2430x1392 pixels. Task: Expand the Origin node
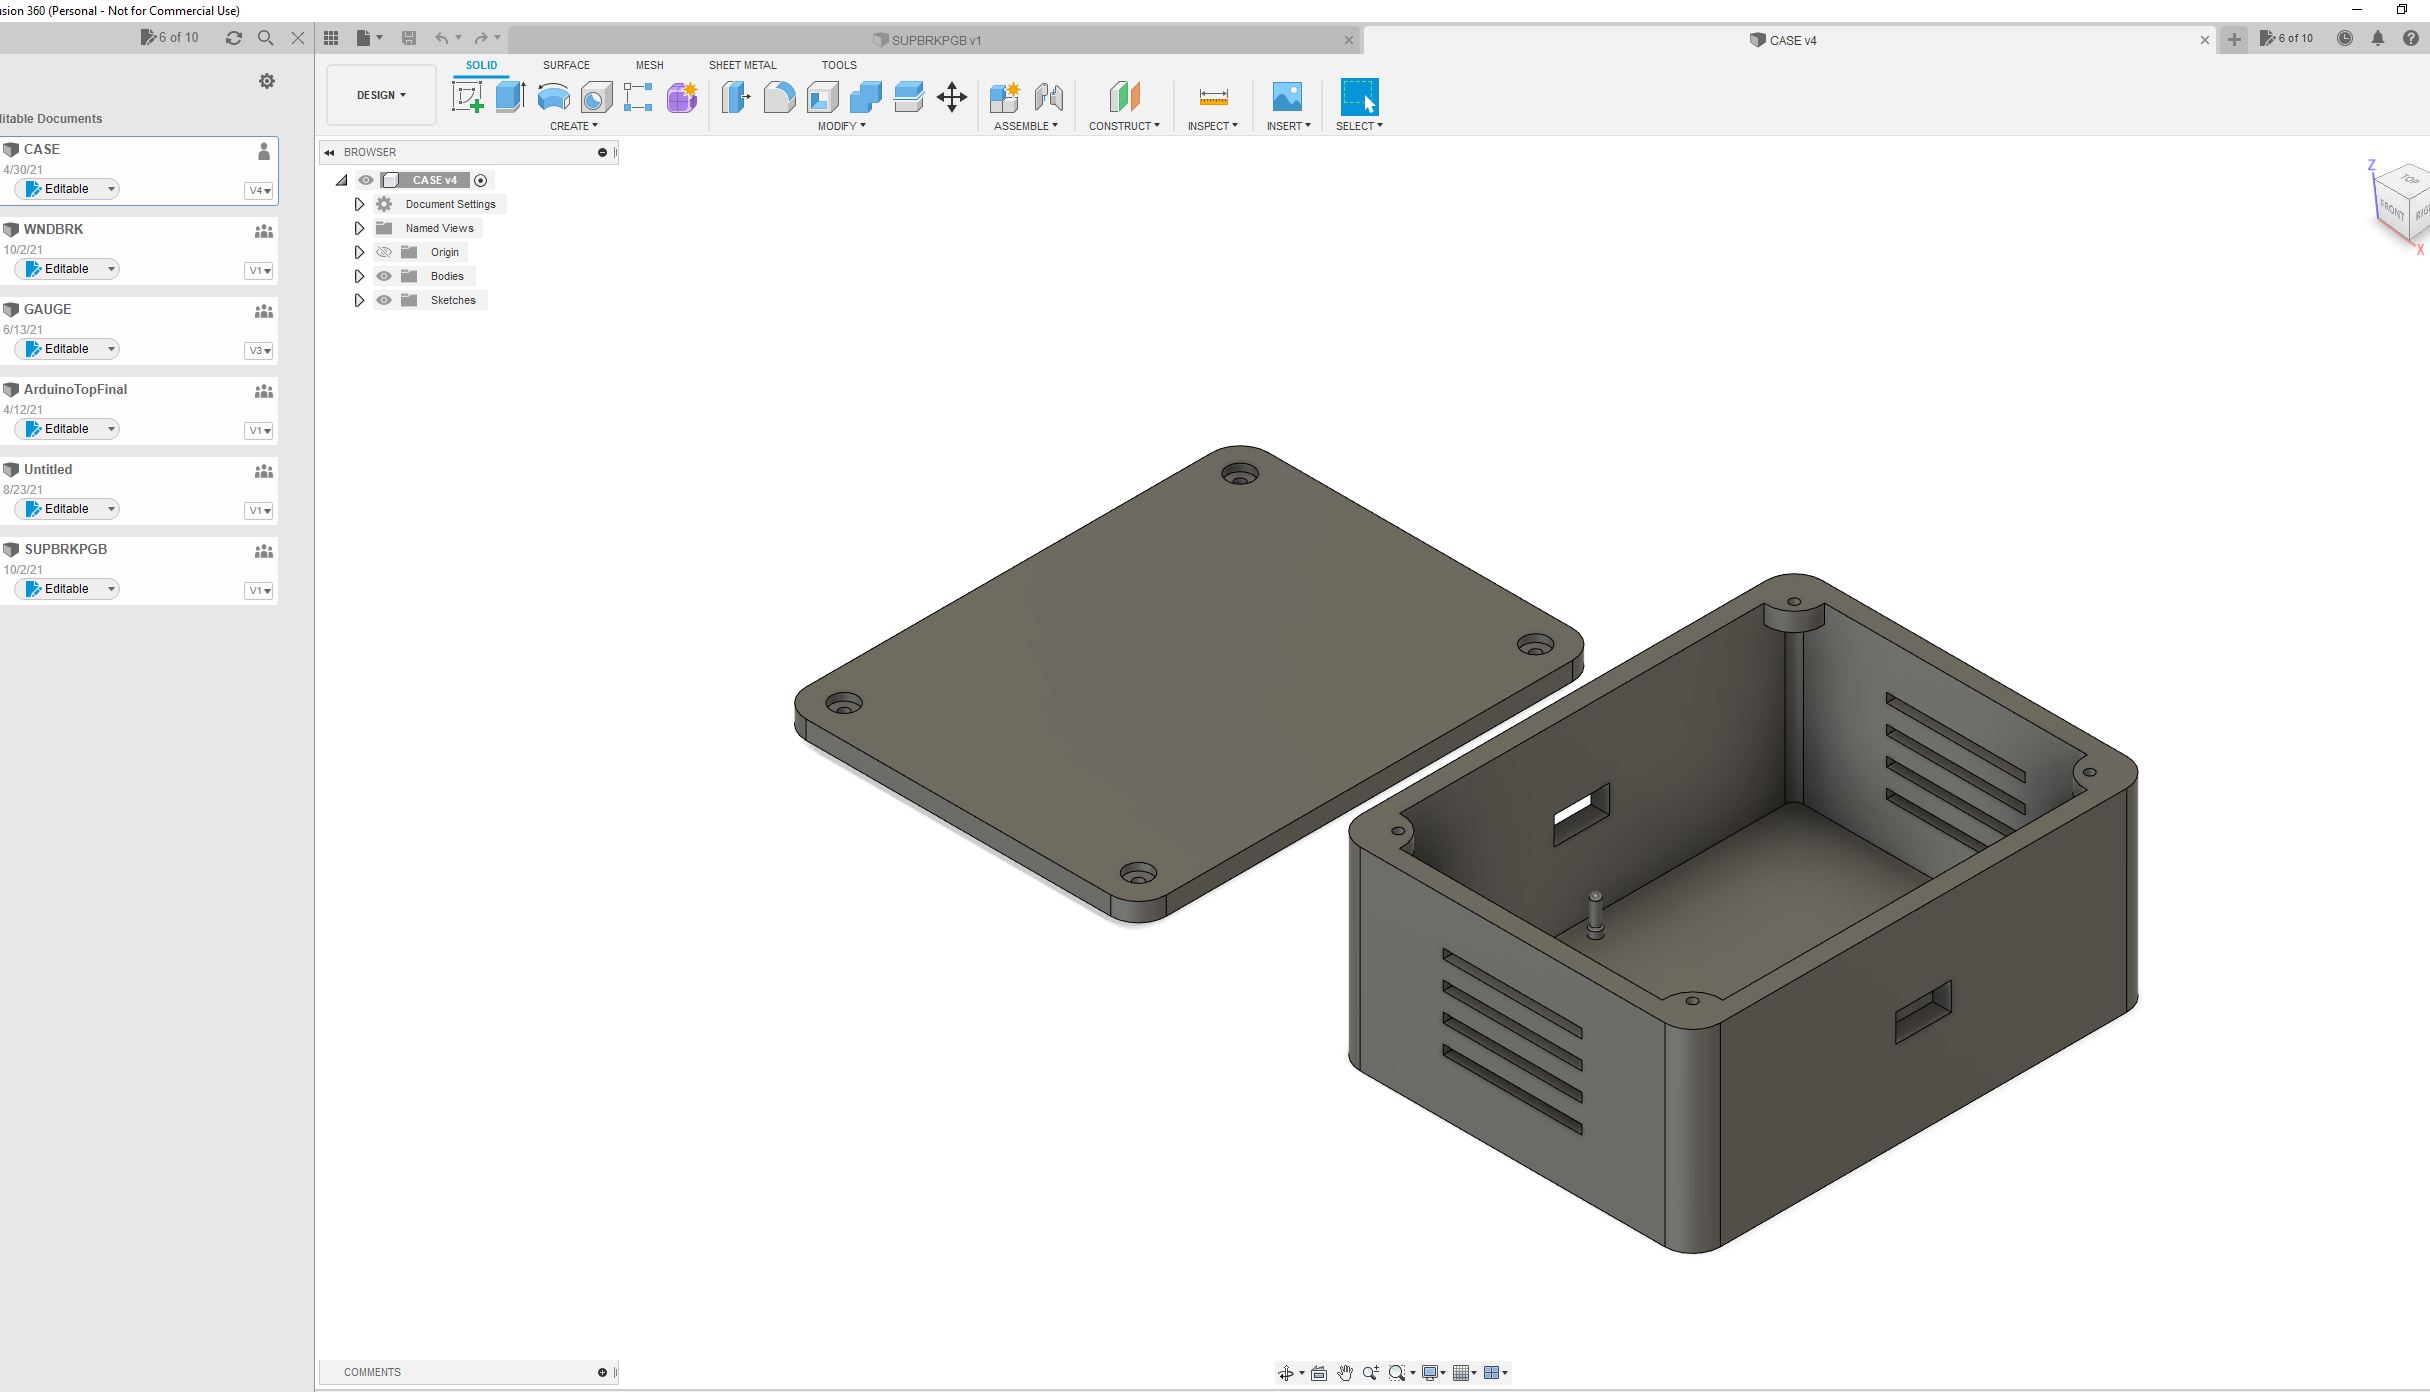359,252
